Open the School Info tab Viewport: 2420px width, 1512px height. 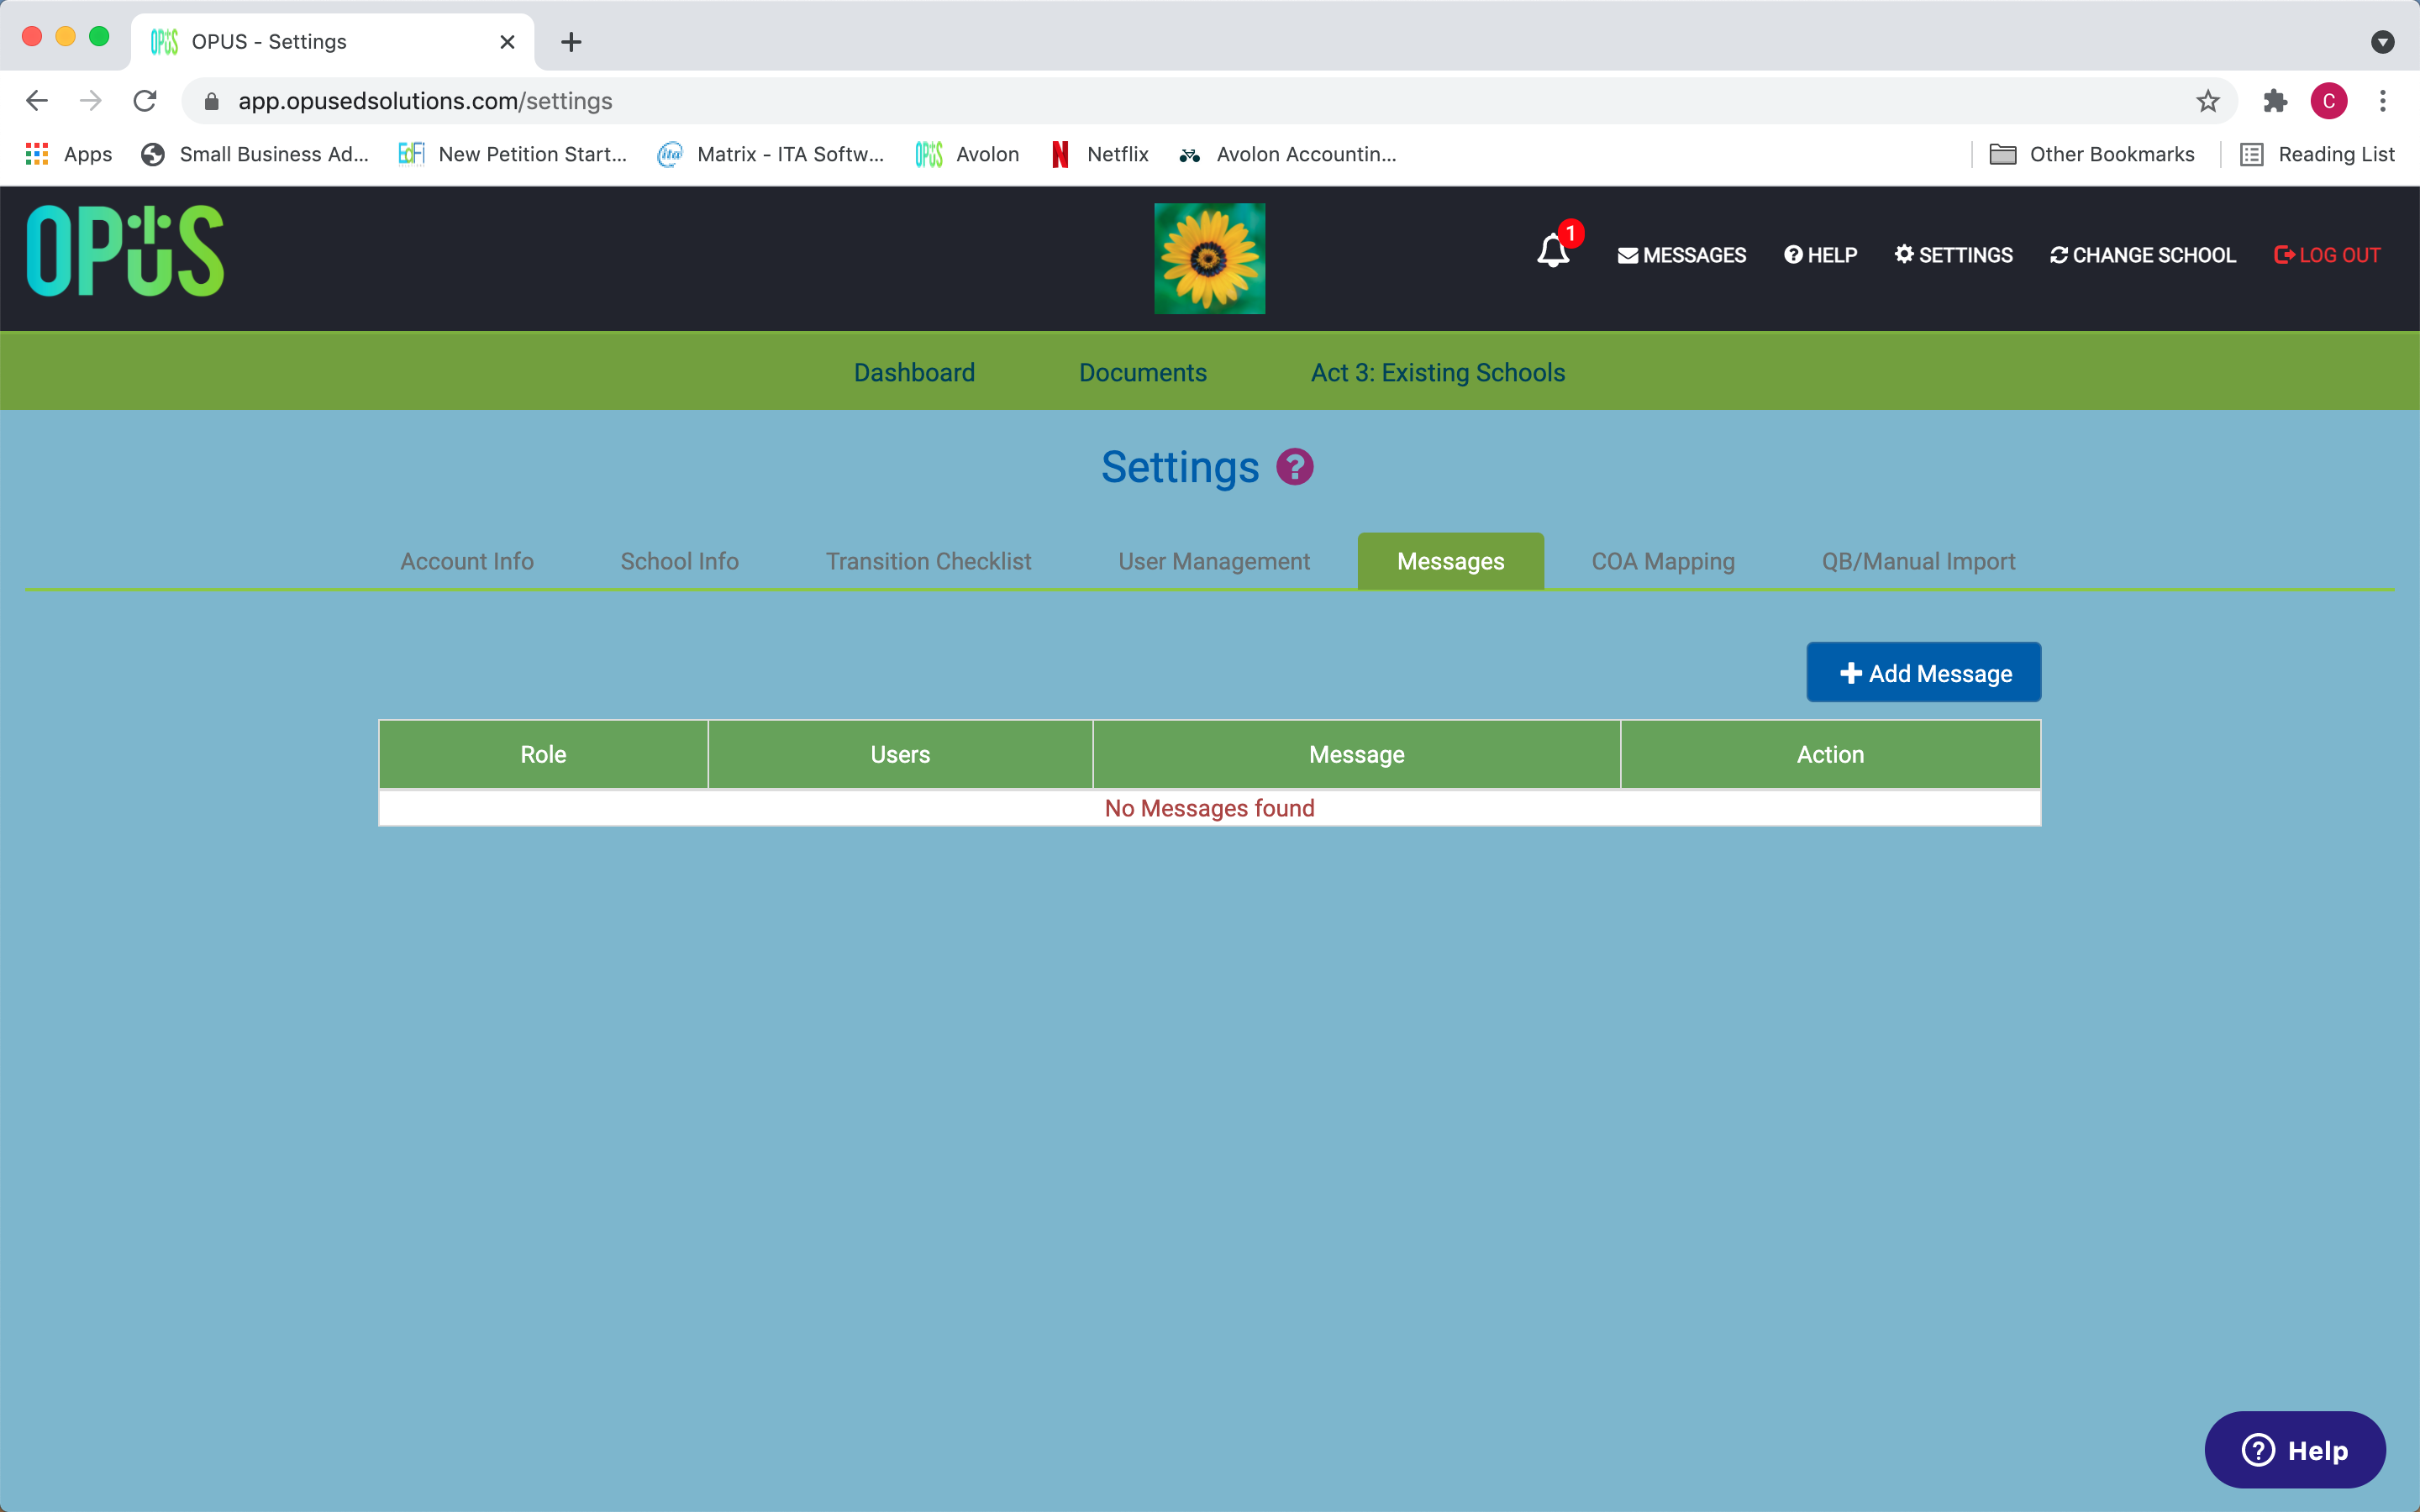click(x=679, y=561)
